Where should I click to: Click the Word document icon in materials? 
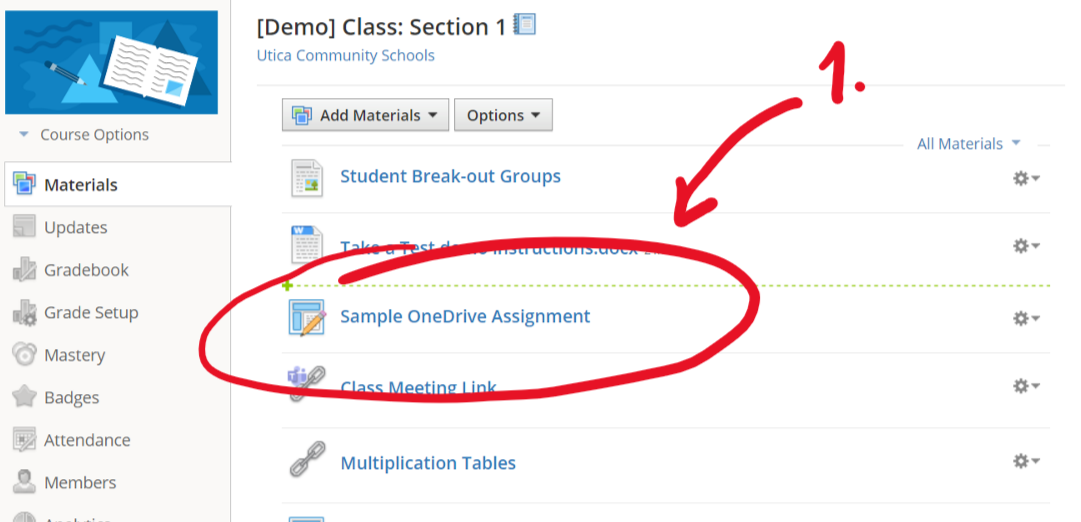pos(306,245)
